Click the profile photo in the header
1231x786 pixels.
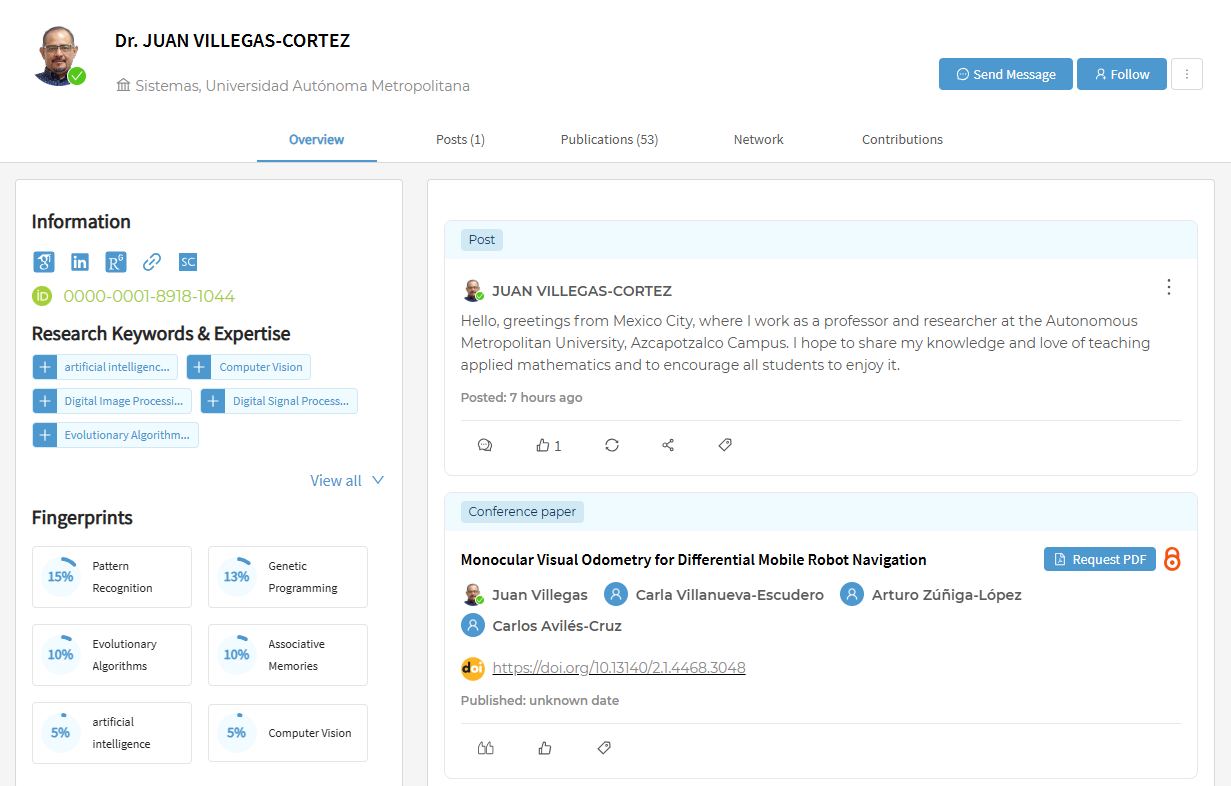click(x=60, y=56)
